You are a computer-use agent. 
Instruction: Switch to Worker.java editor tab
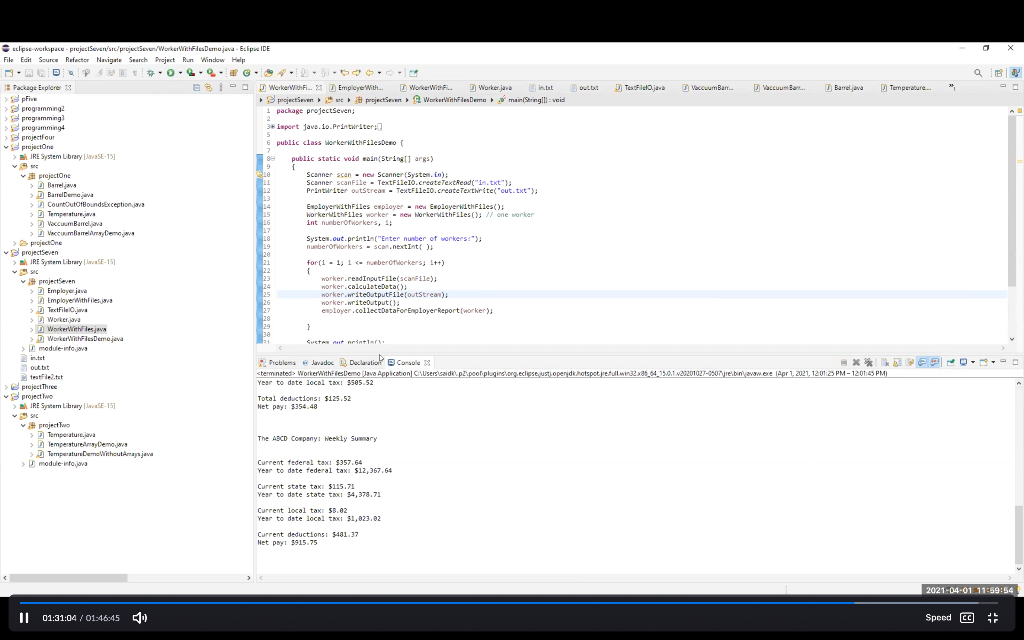pos(494,87)
